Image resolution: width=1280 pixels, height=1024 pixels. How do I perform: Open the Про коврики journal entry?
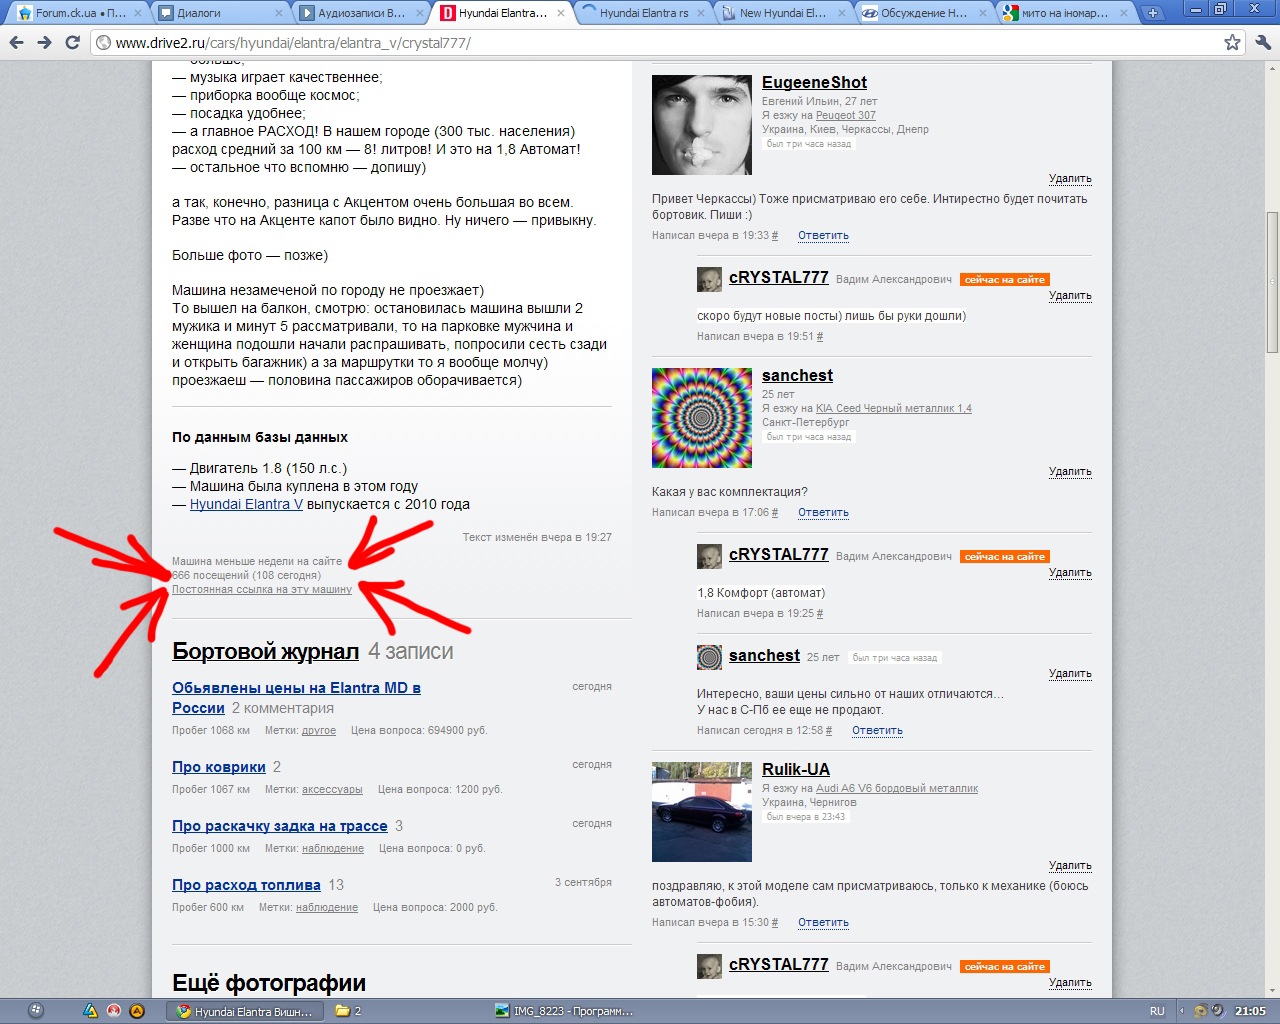click(219, 768)
